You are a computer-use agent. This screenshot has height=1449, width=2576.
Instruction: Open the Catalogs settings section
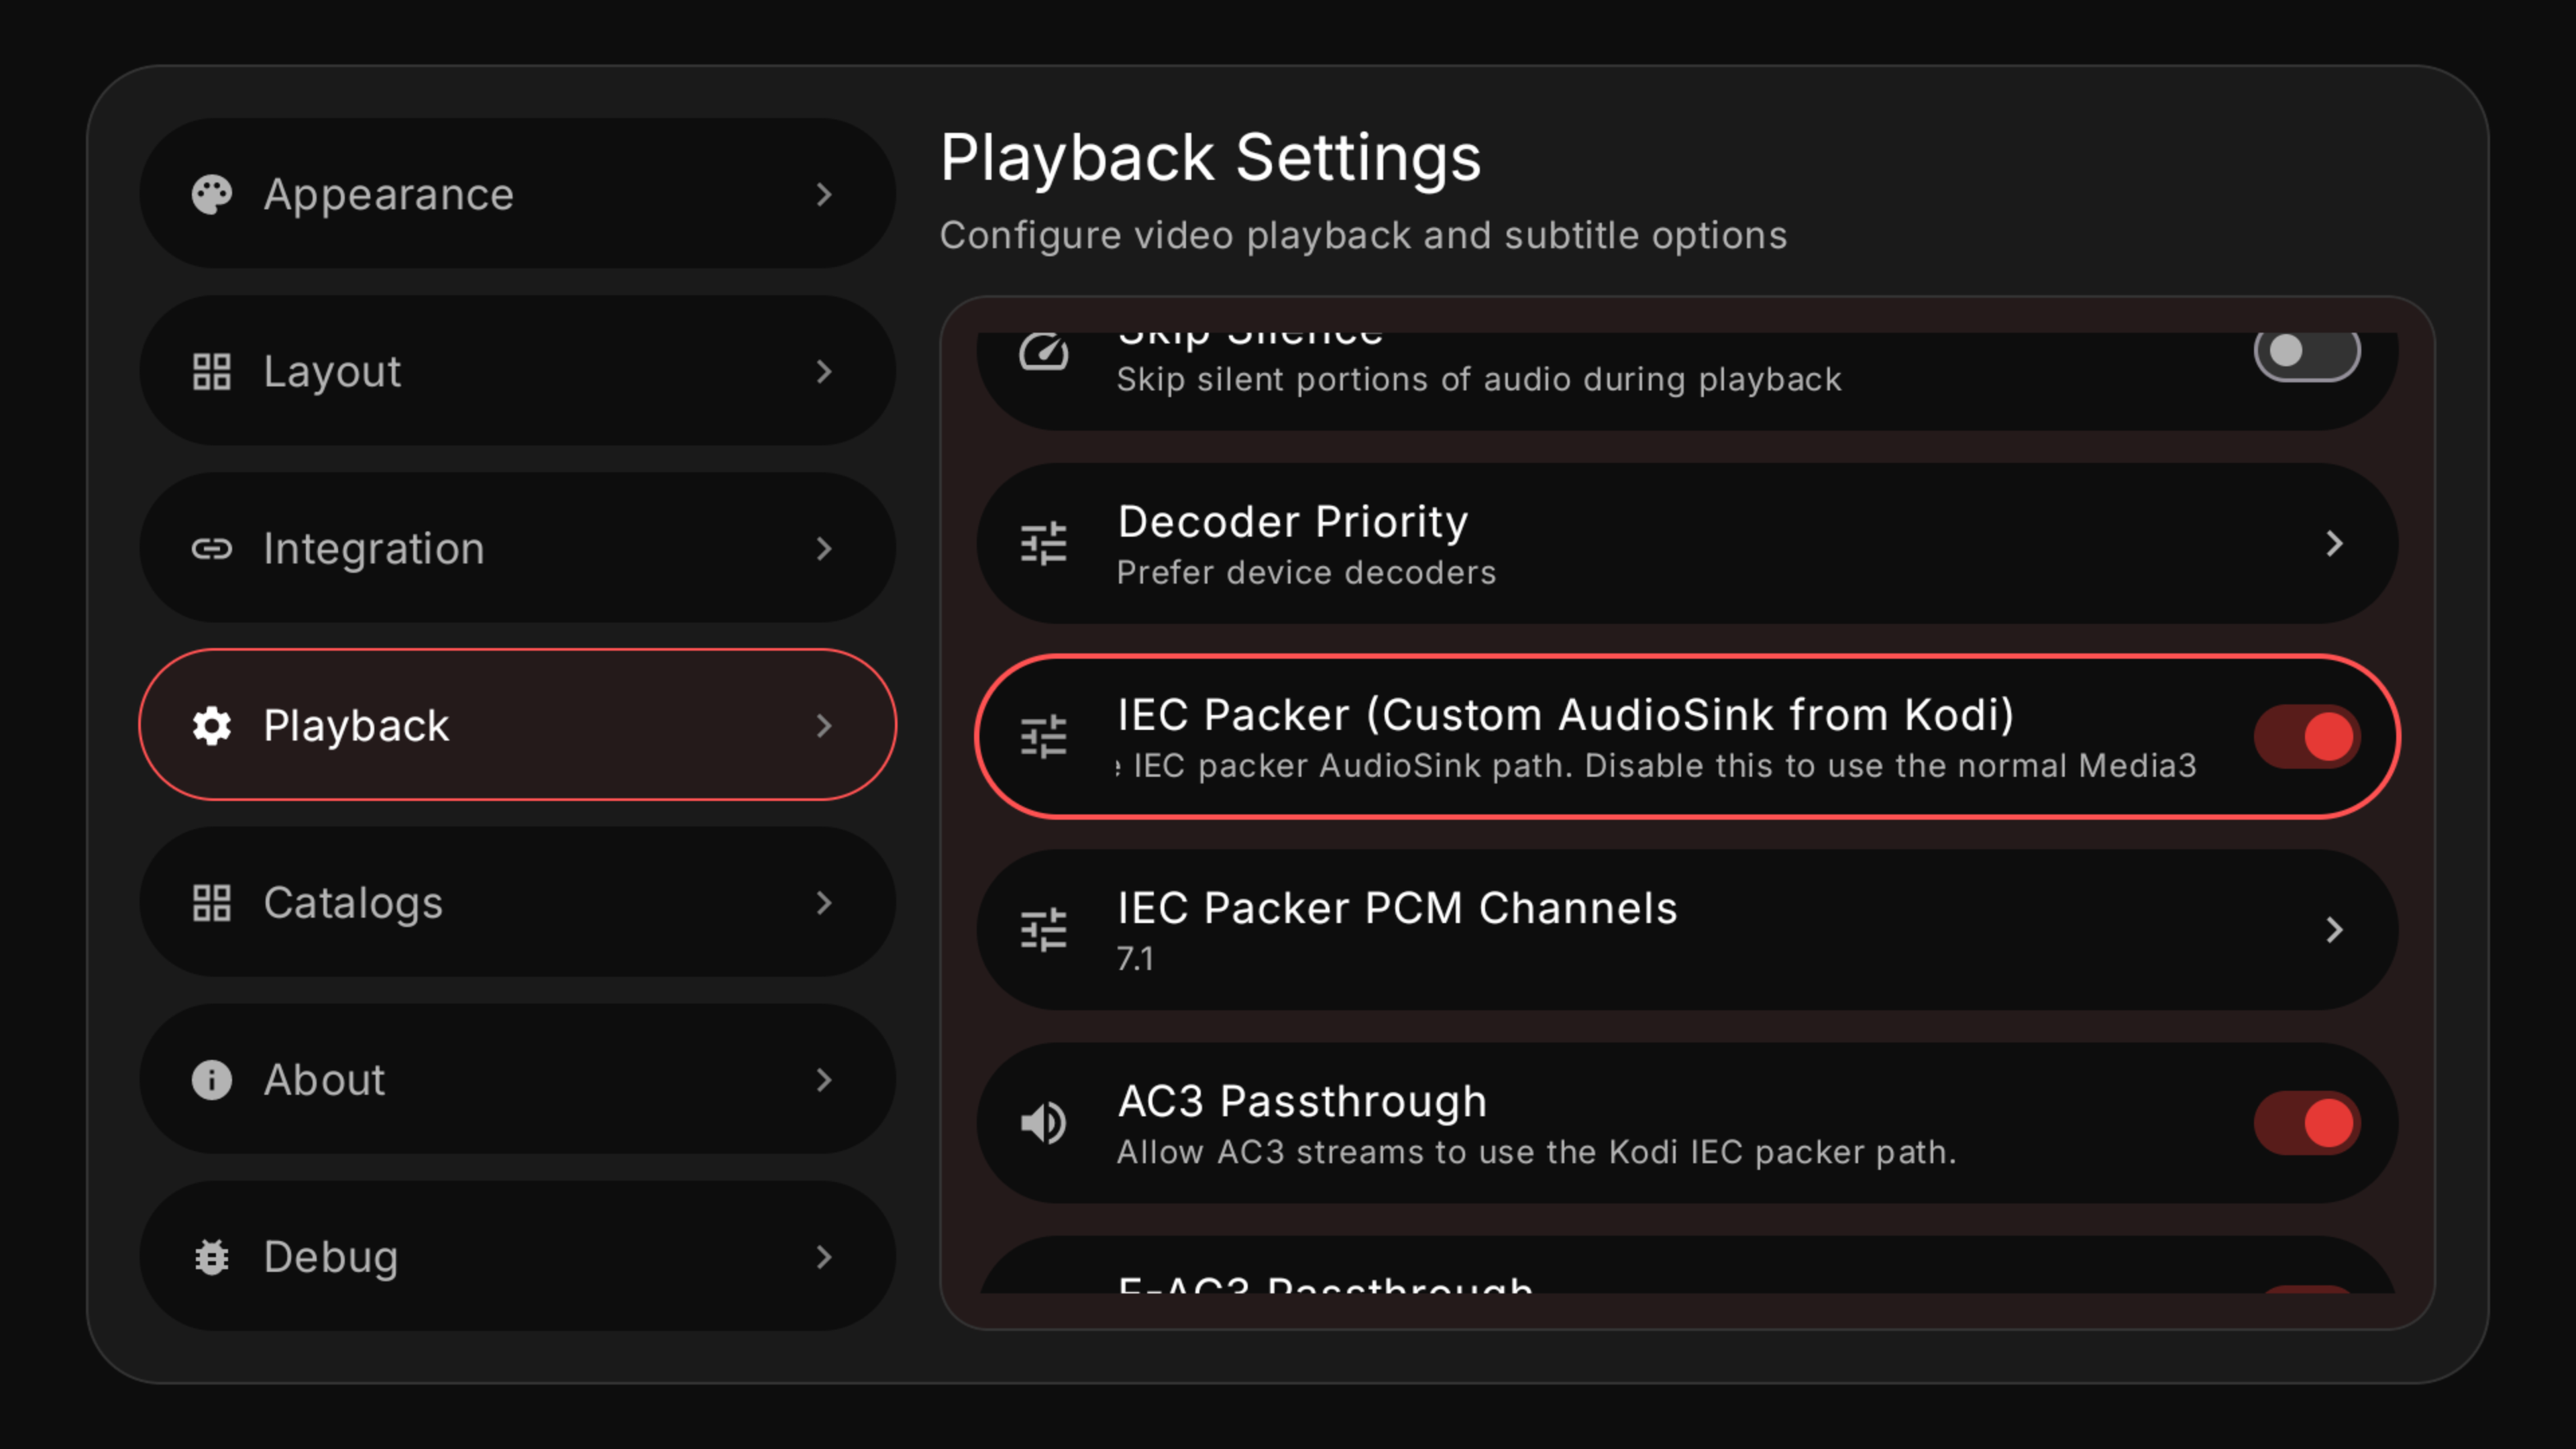click(x=517, y=902)
